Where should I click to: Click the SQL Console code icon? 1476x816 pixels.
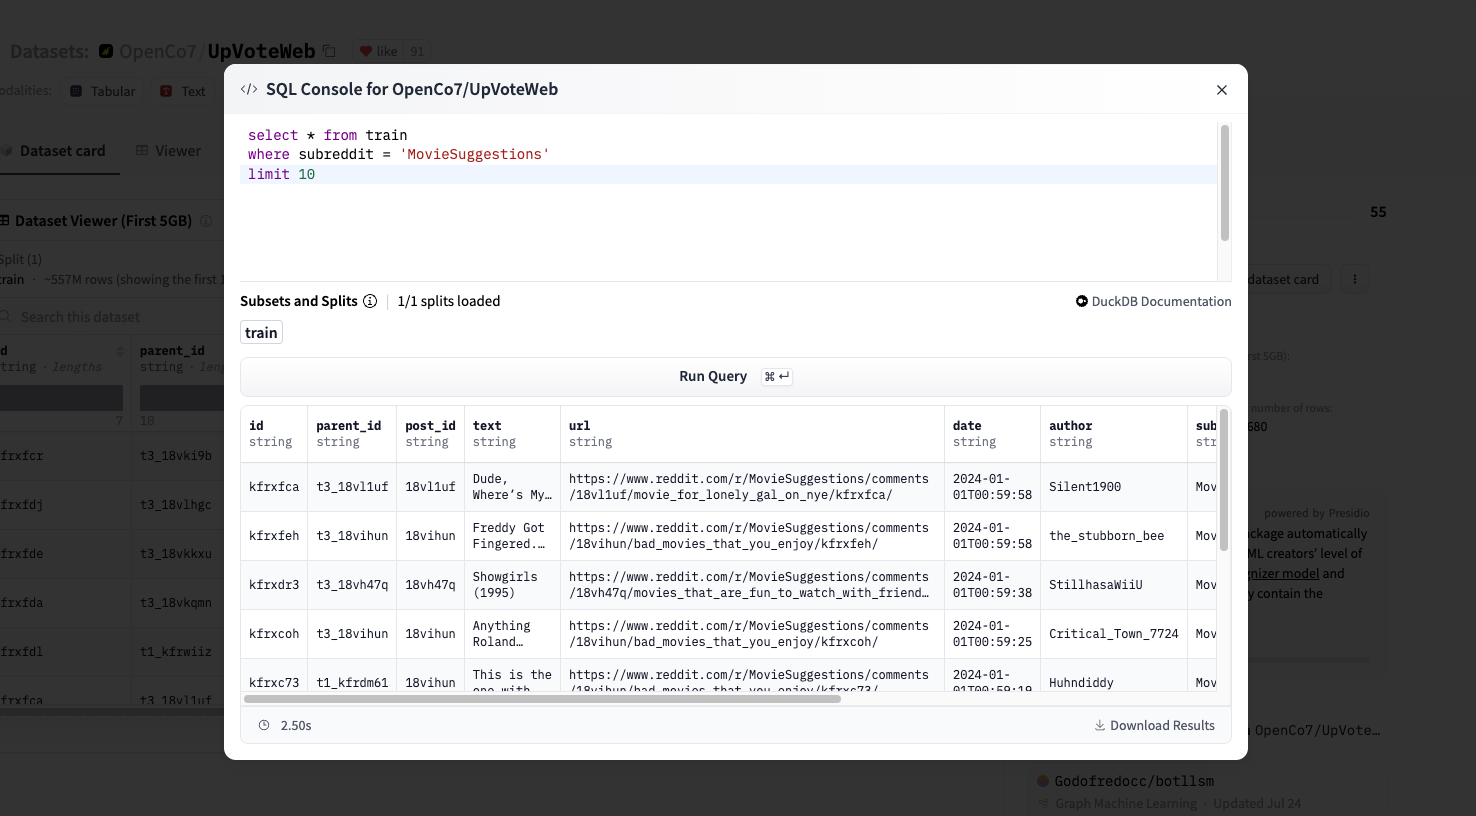tap(249, 89)
